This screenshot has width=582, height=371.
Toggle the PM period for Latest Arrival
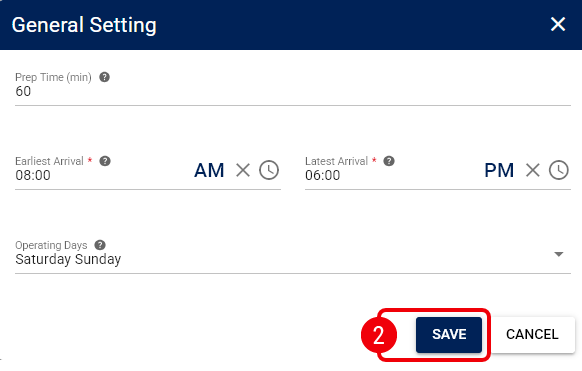499,171
